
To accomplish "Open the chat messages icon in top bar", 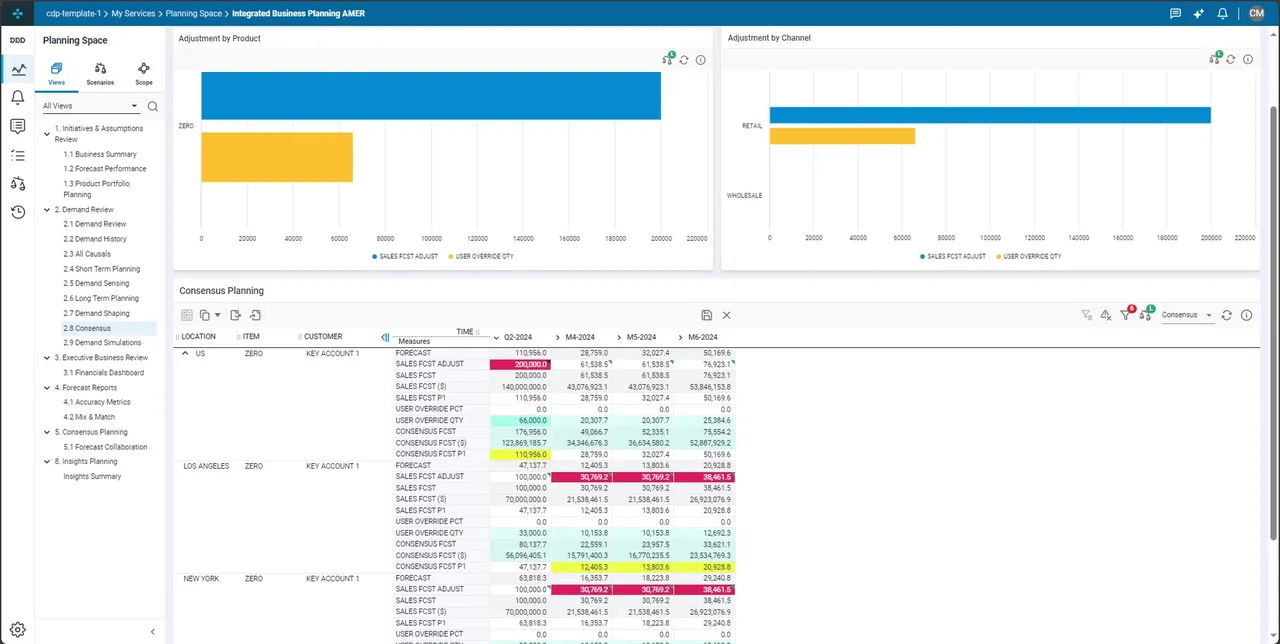I will (x=1175, y=13).
